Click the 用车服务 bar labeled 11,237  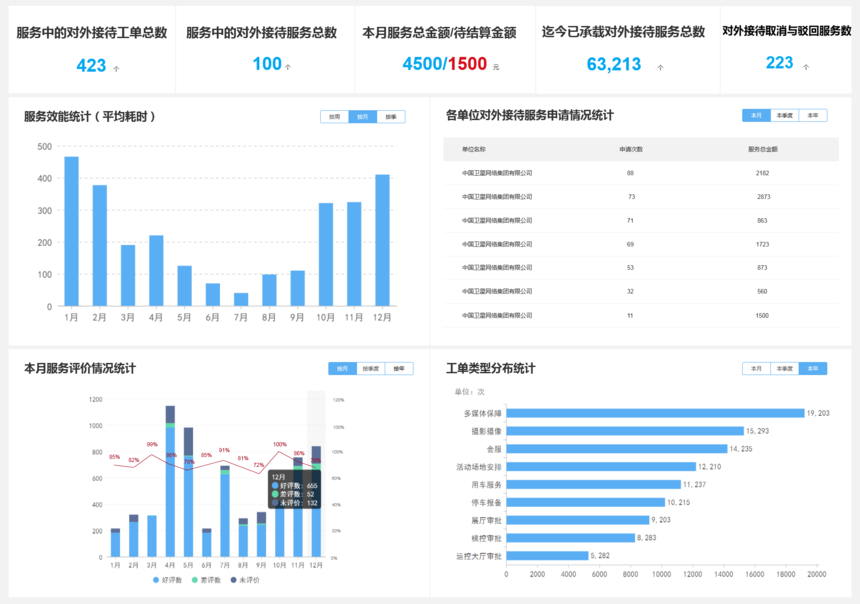[593, 484]
